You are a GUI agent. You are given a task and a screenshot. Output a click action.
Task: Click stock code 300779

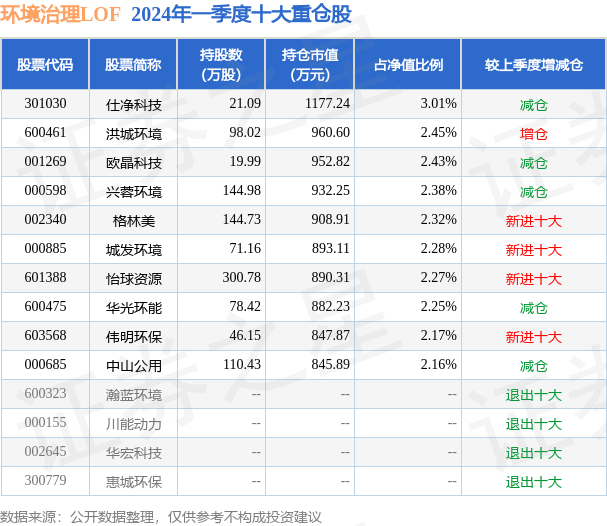[45, 481]
